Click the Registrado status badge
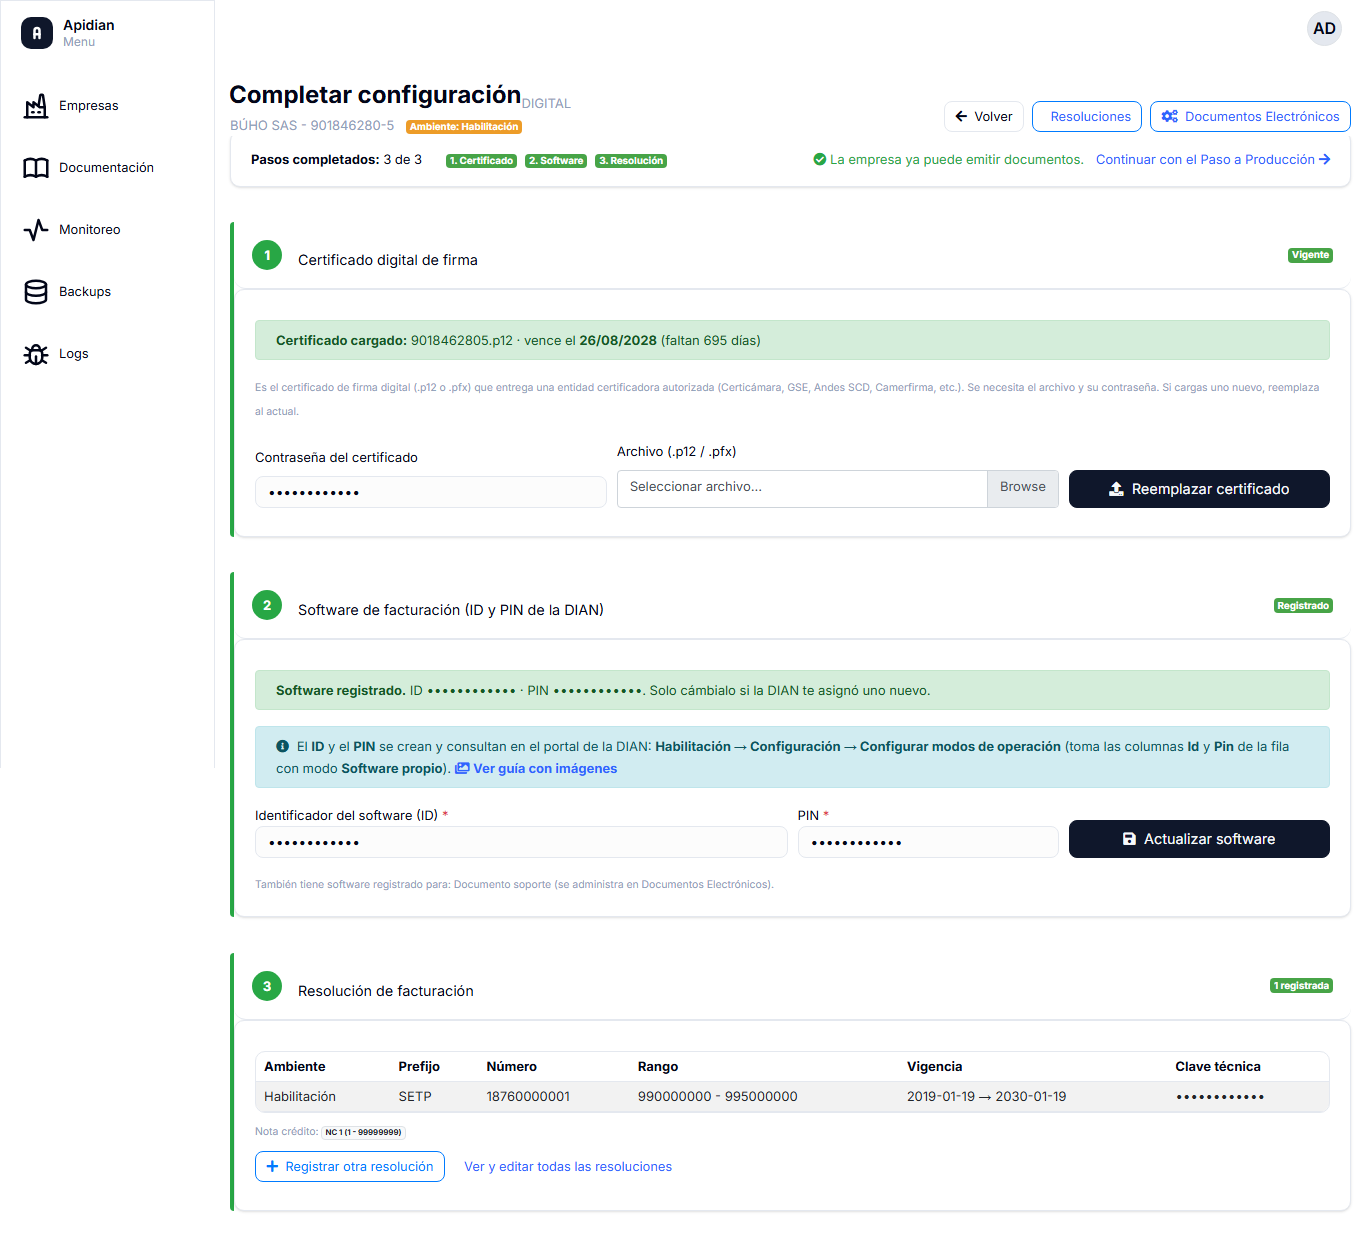 1303,606
